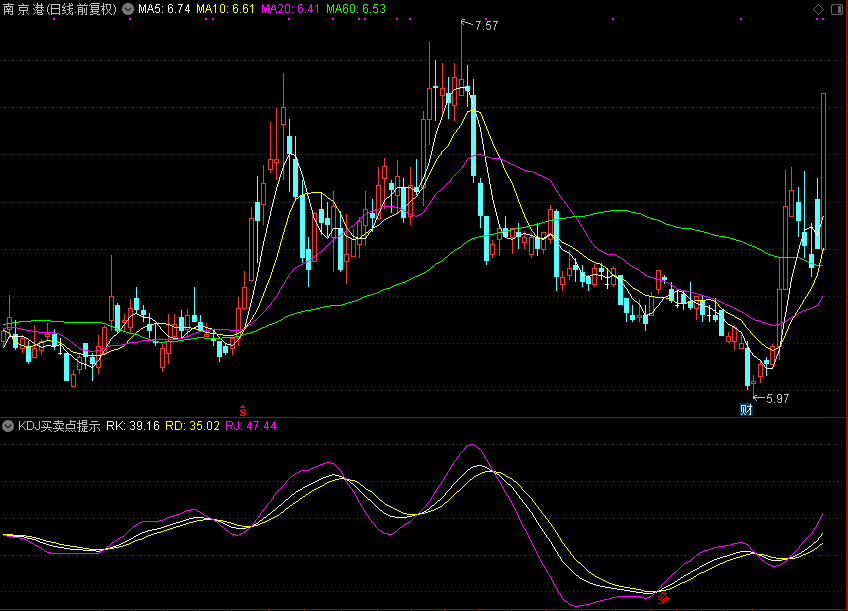Click the RD: 35.02 value label
Image resolution: width=848 pixels, height=611 pixels.
[x=193, y=426]
